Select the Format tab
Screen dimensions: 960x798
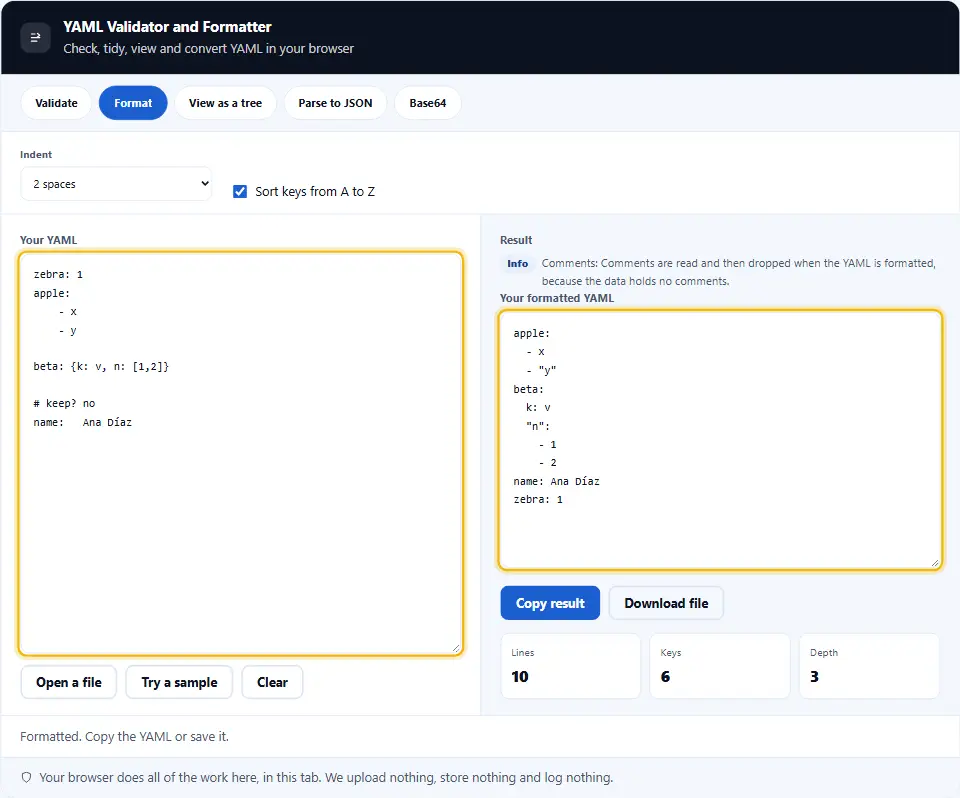pos(133,103)
